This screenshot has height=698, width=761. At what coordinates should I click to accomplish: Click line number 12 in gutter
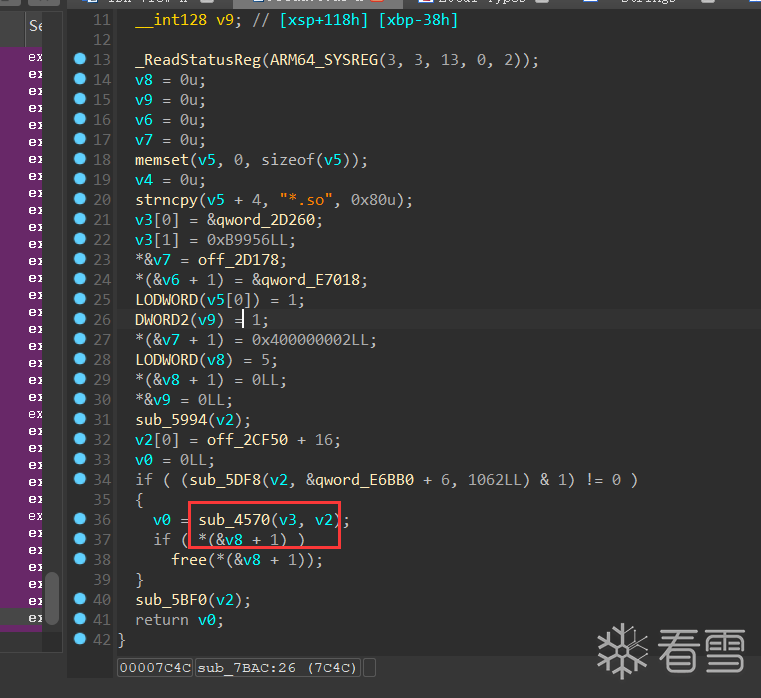pyautogui.click(x=102, y=40)
